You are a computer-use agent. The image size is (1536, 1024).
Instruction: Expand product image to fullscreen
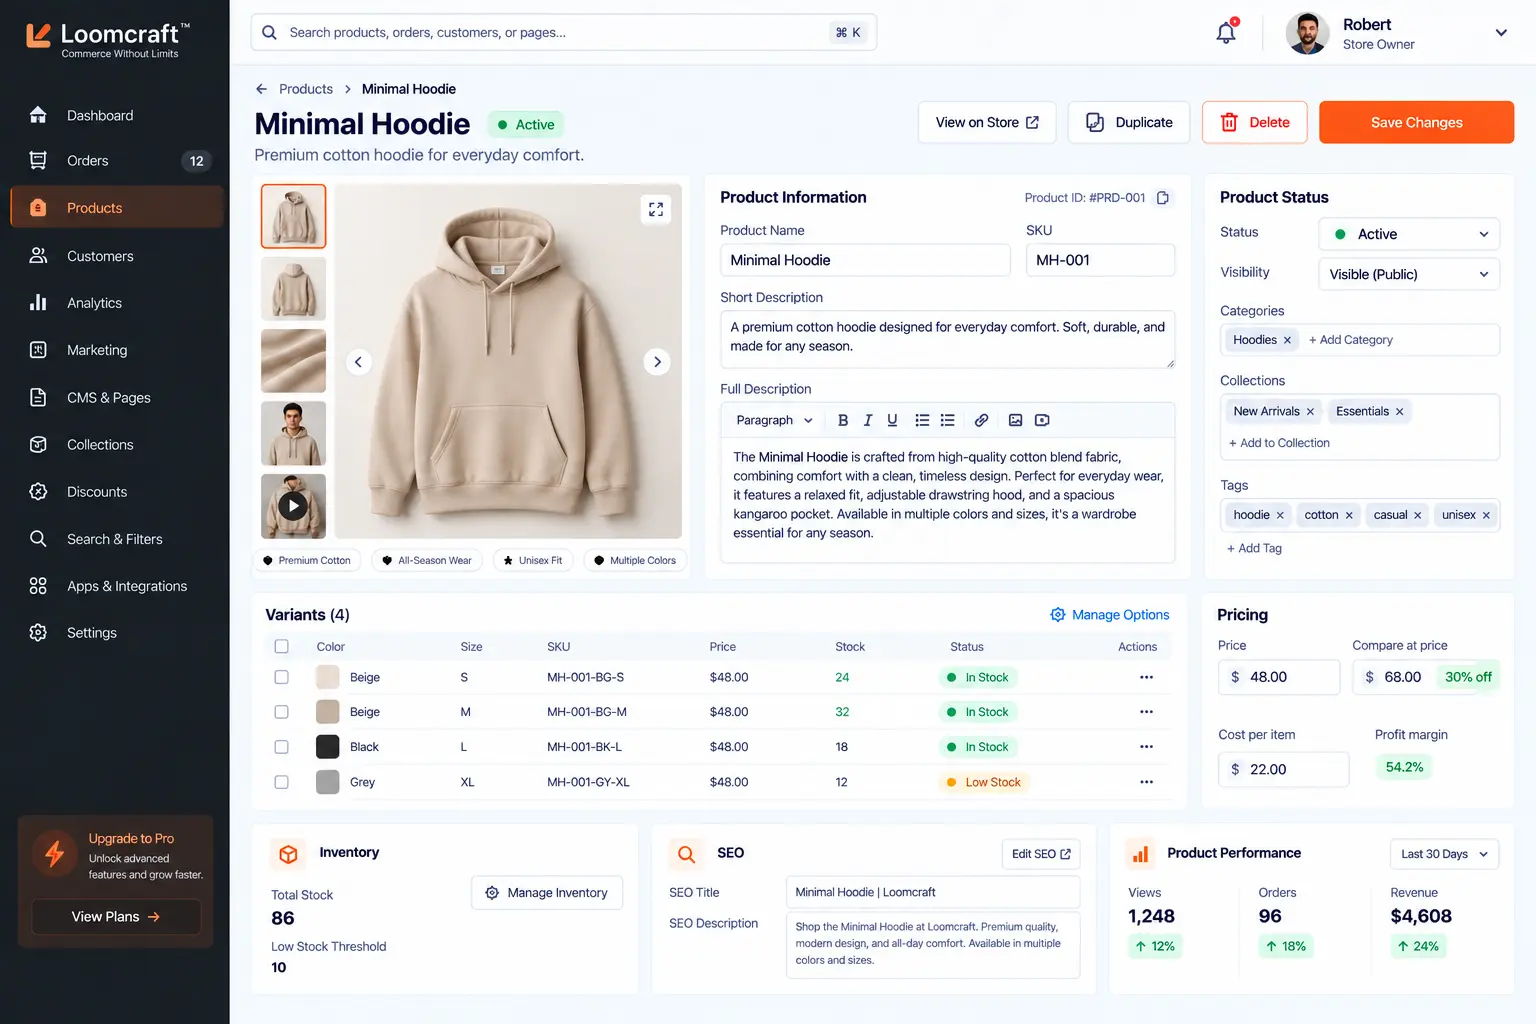[x=656, y=209]
